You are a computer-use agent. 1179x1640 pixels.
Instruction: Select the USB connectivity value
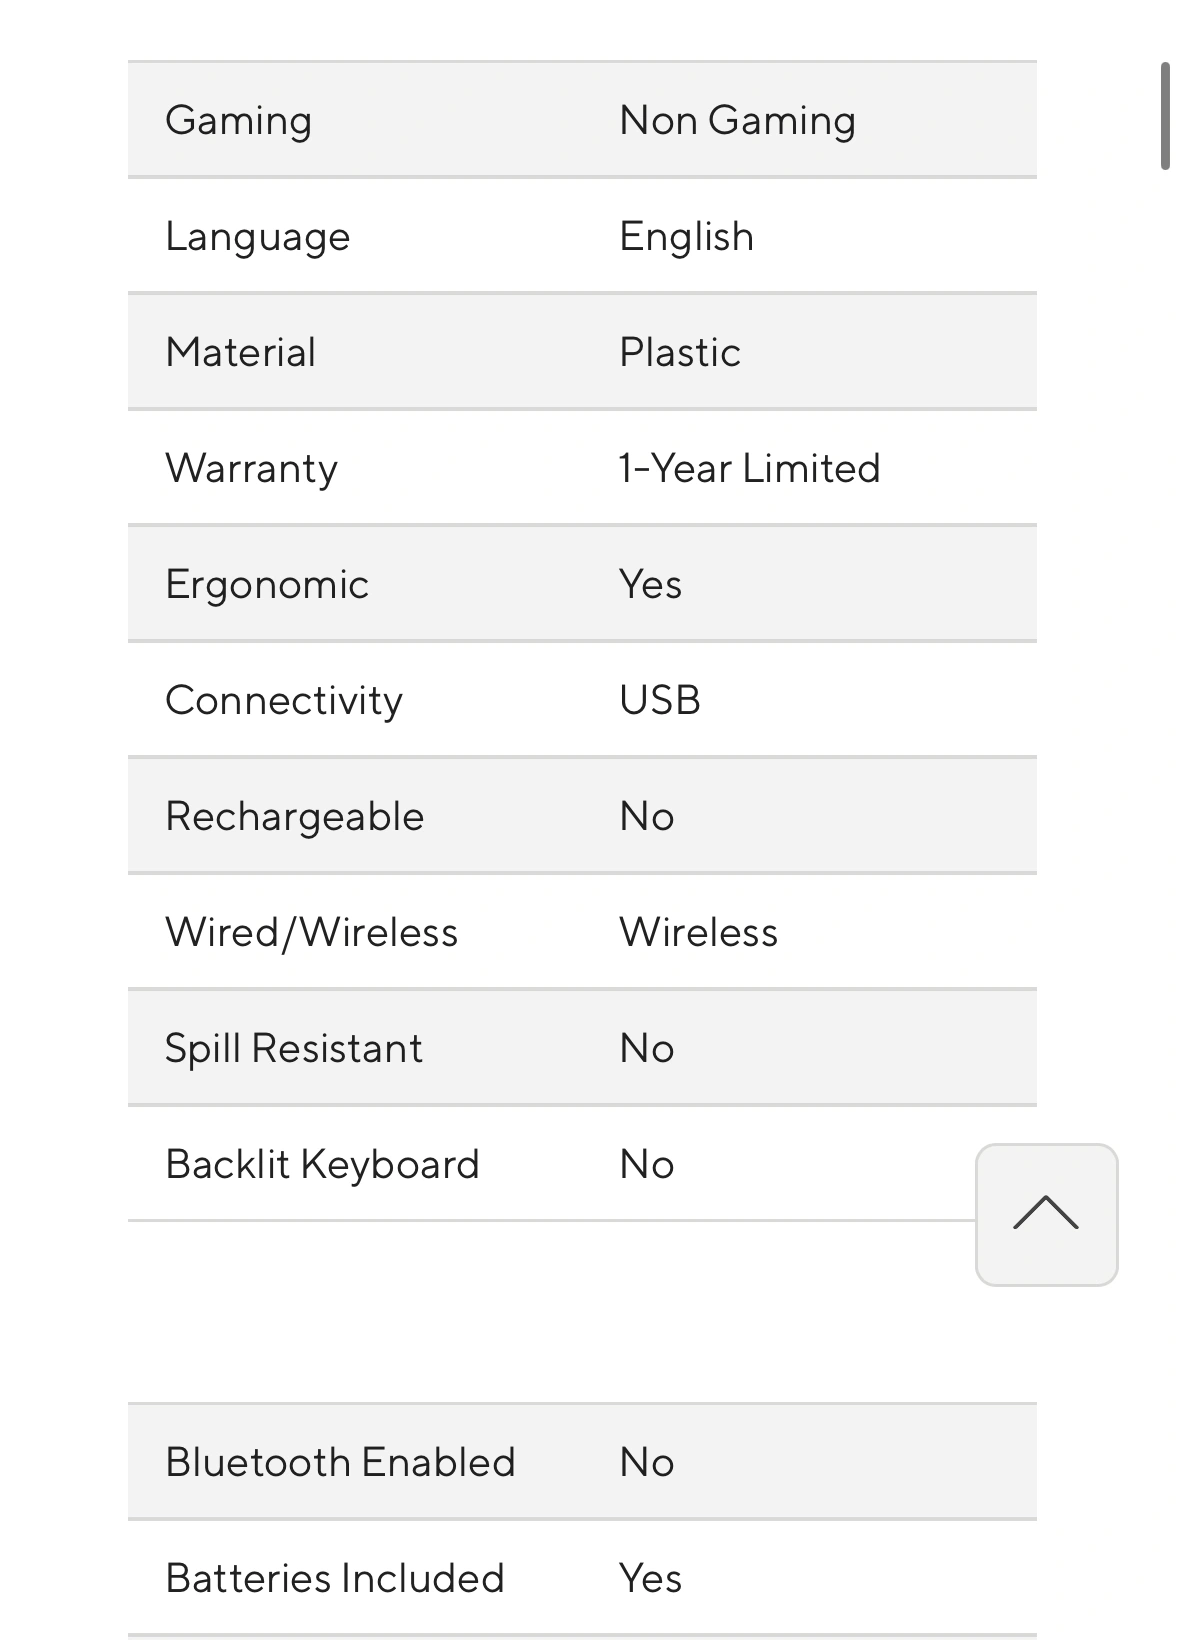point(660,701)
